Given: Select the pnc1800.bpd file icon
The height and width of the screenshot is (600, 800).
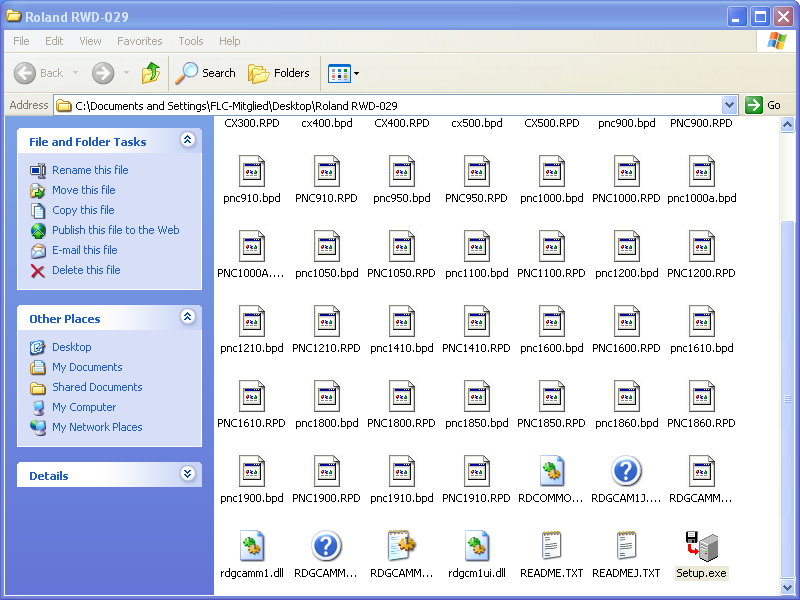Looking at the screenshot, I should (327, 396).
